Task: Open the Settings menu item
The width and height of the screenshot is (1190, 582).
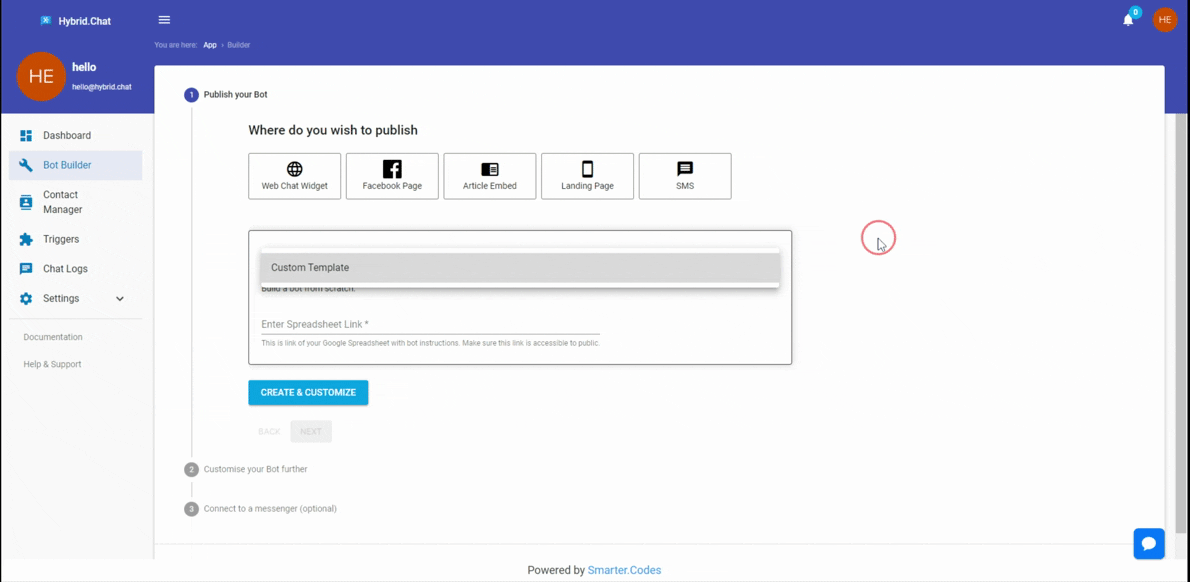Action: tap(75, 298)
